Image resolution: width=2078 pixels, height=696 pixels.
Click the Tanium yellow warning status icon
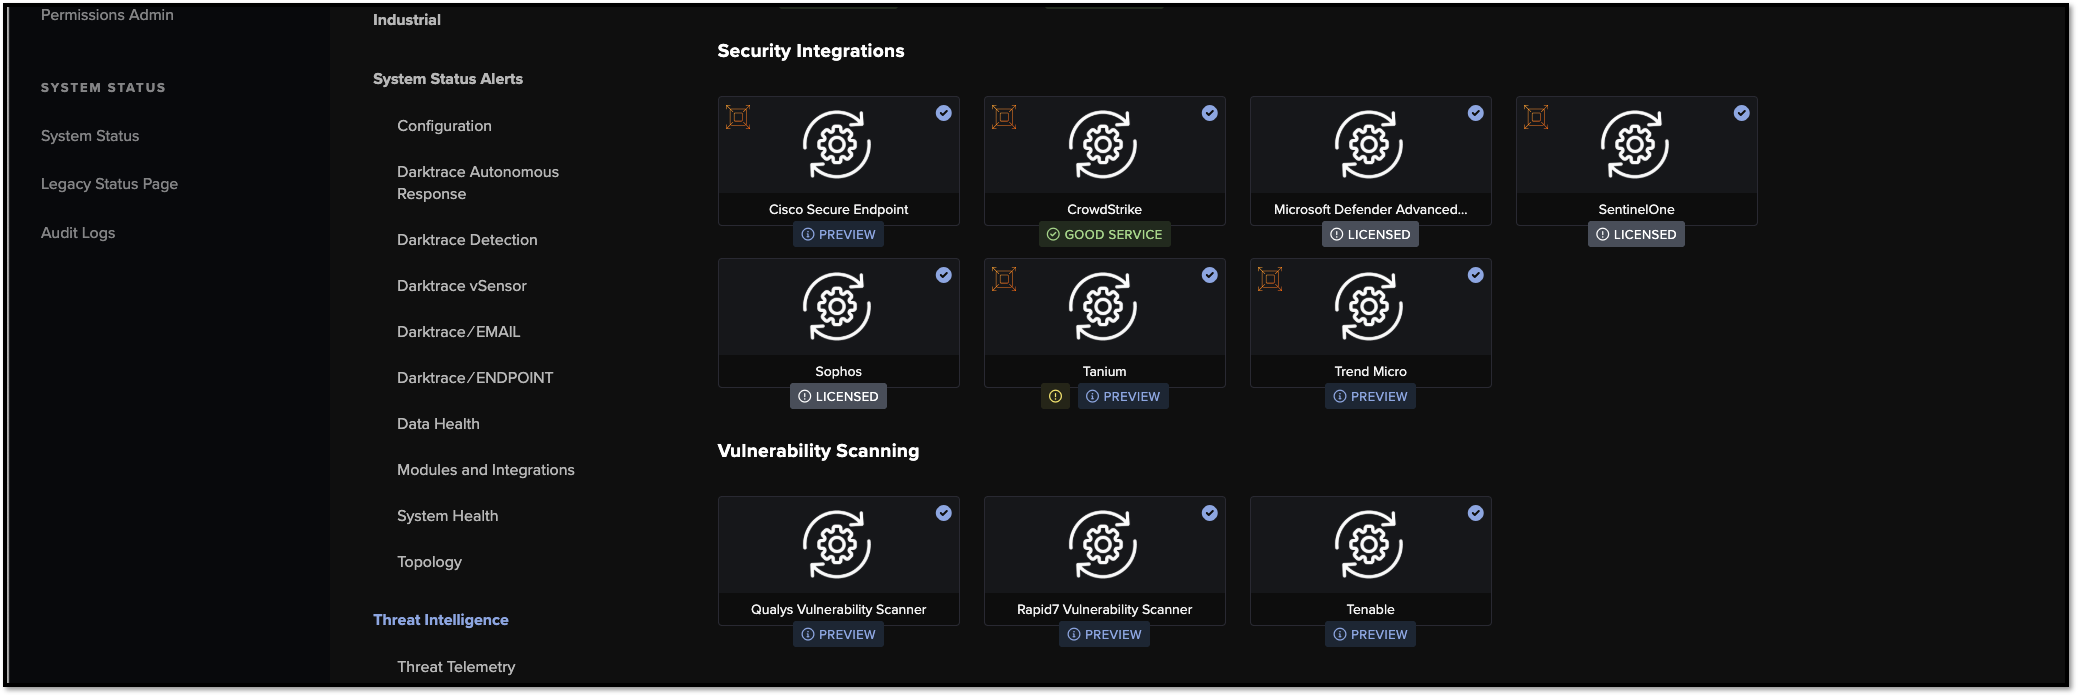click(1055, 397)
